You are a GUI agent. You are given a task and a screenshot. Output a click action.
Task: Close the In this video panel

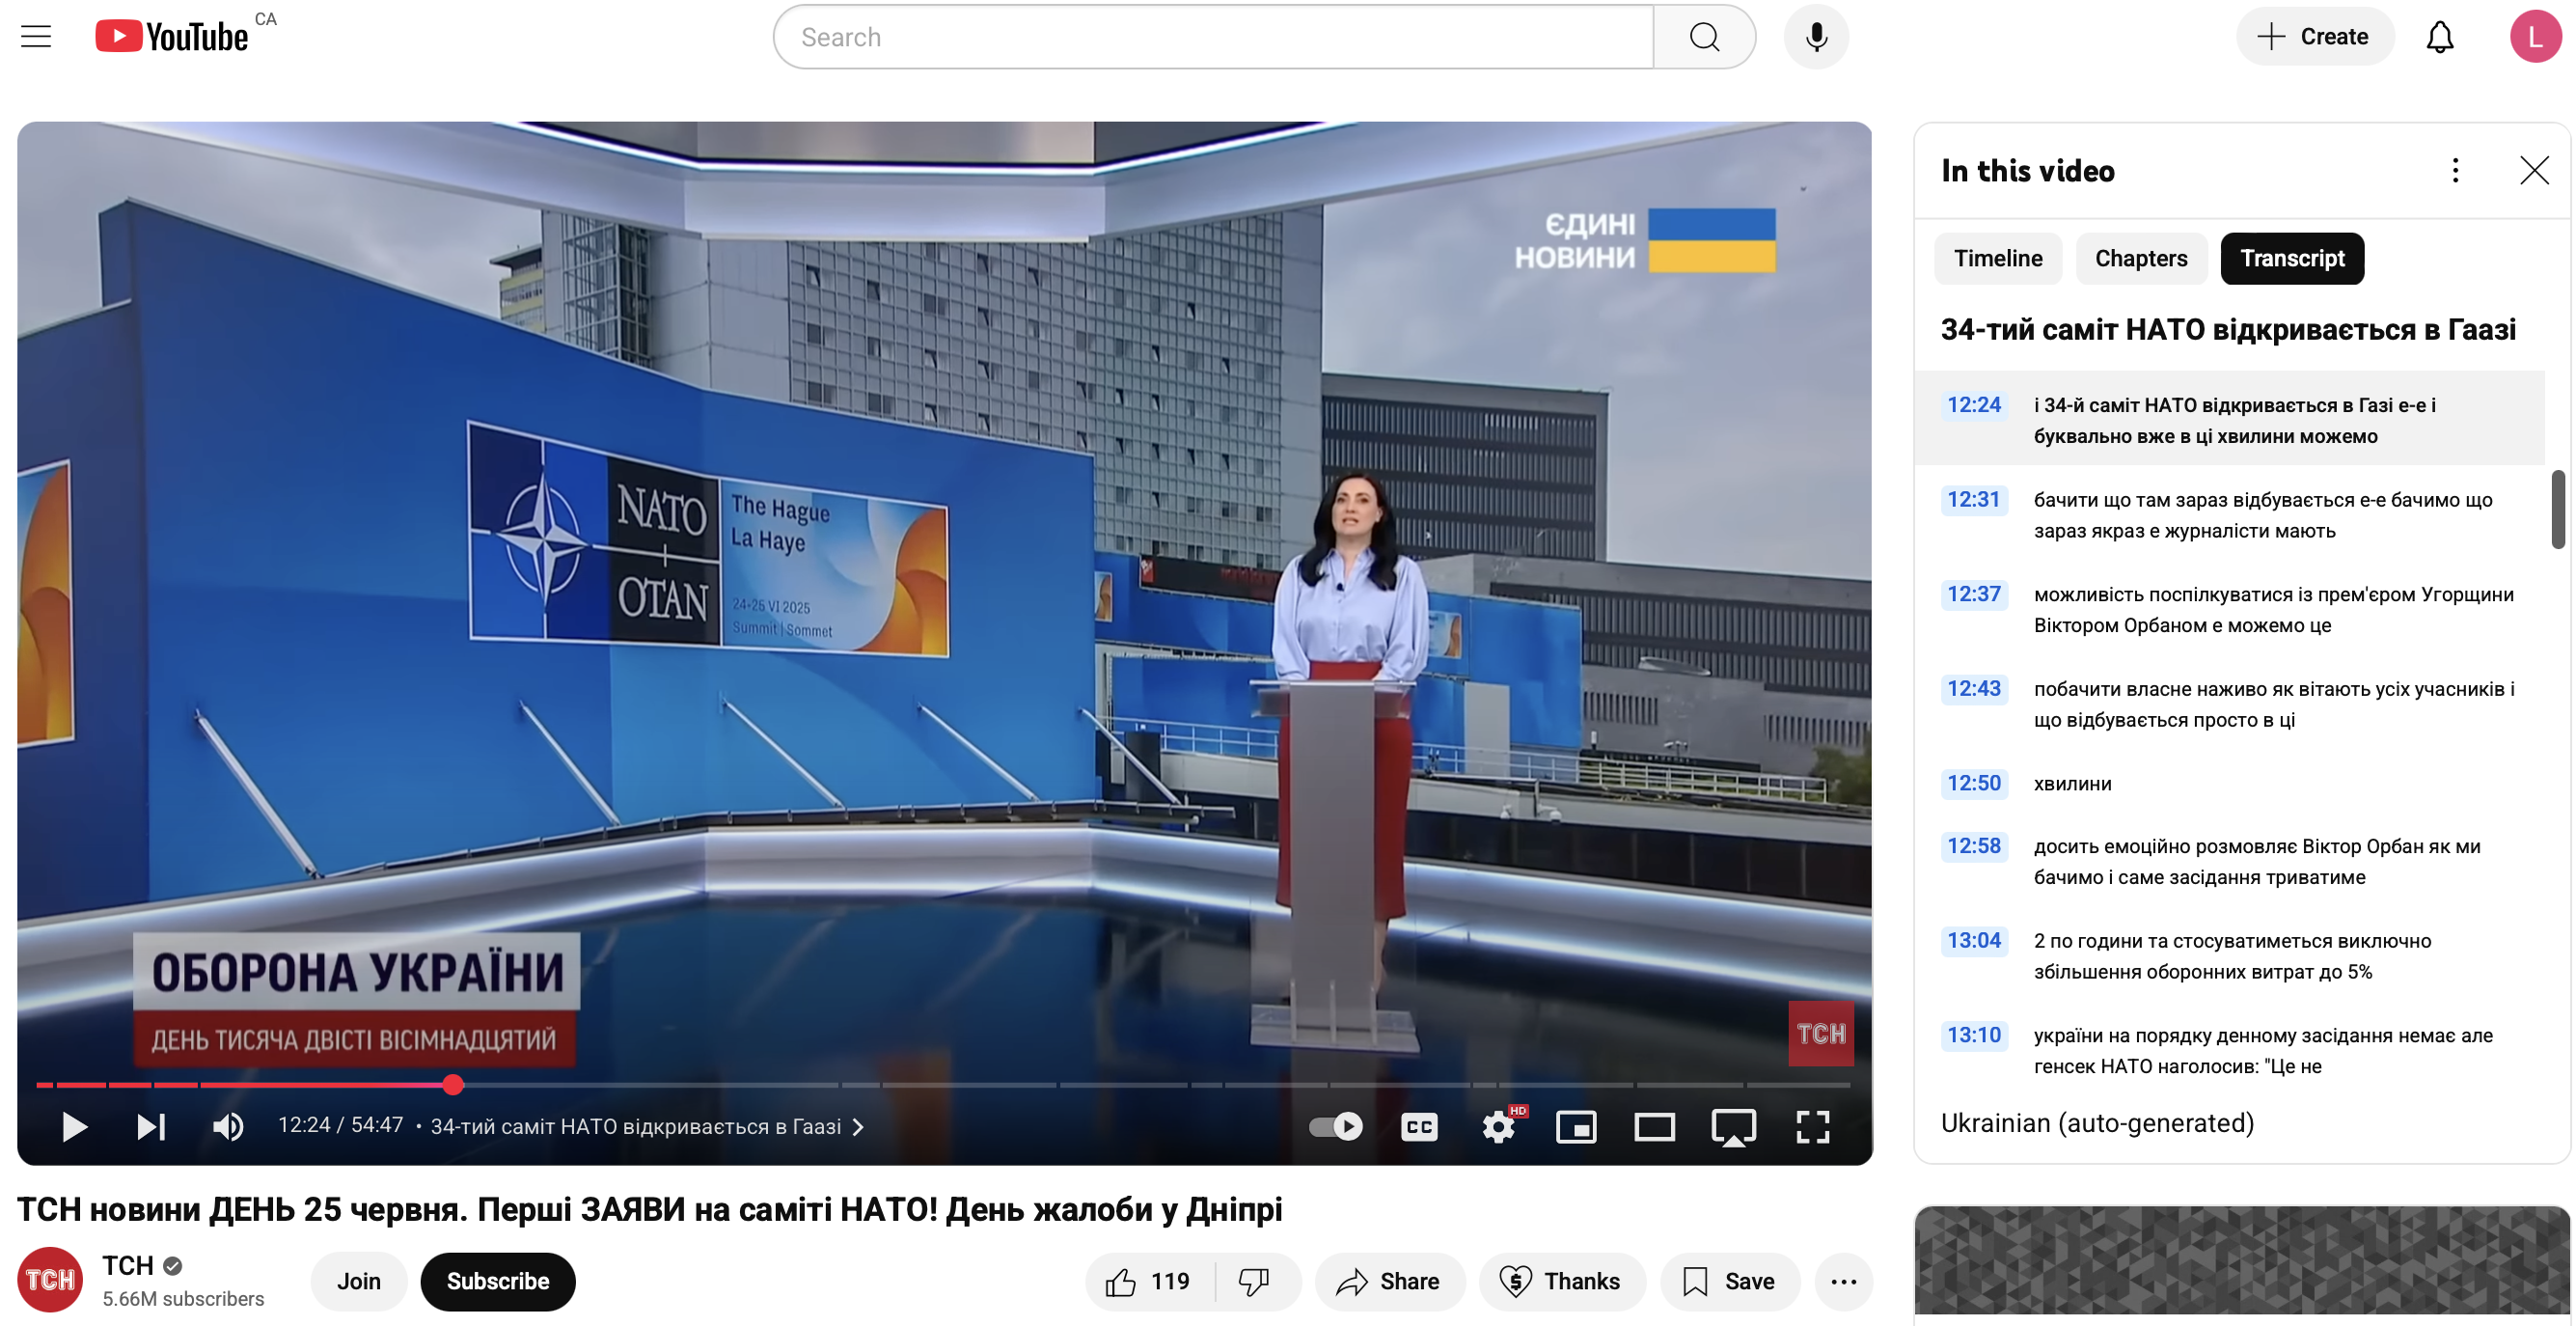click(x=2534, y=171)
